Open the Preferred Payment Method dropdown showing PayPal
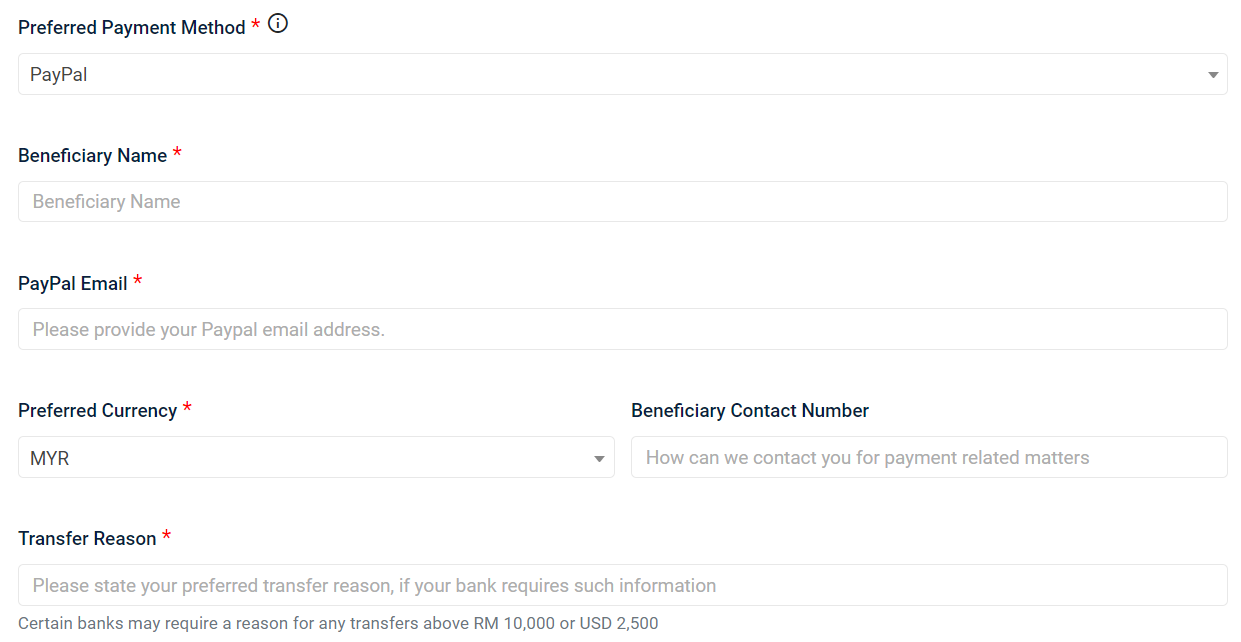Viewport: 1241px width, 642px height. [x=622, y=74]
